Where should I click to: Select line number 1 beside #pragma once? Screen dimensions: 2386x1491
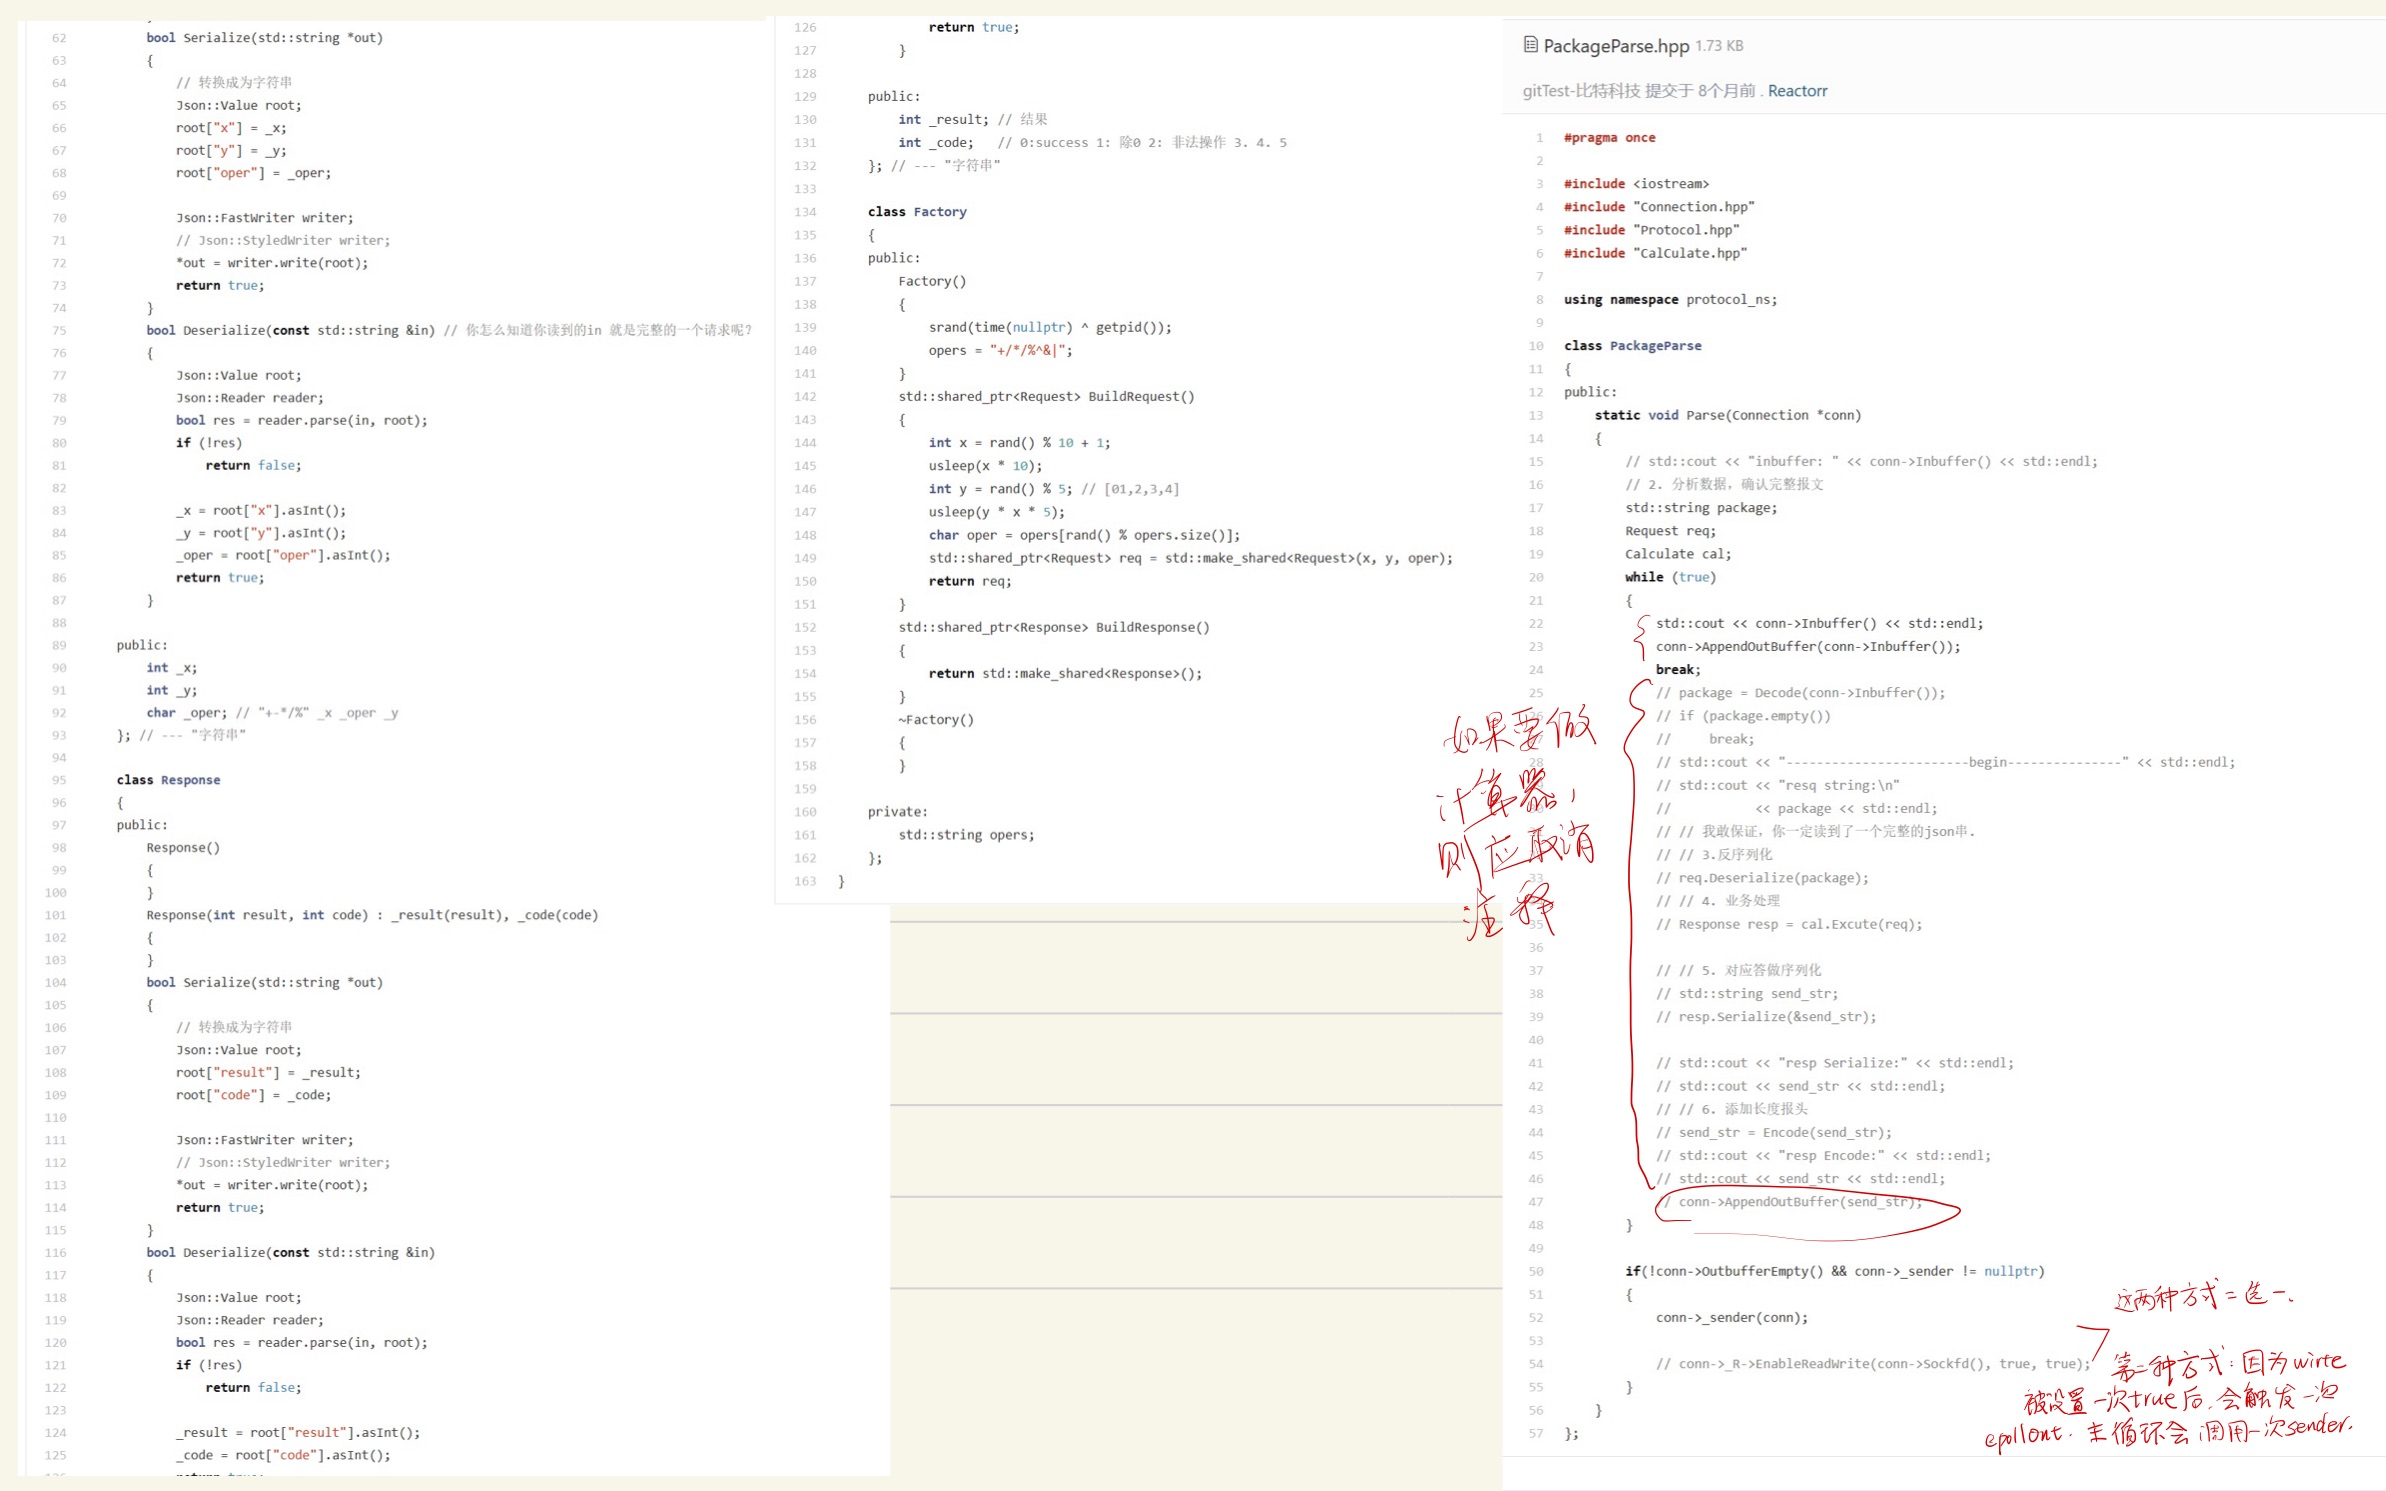[x=1539, y=138]
